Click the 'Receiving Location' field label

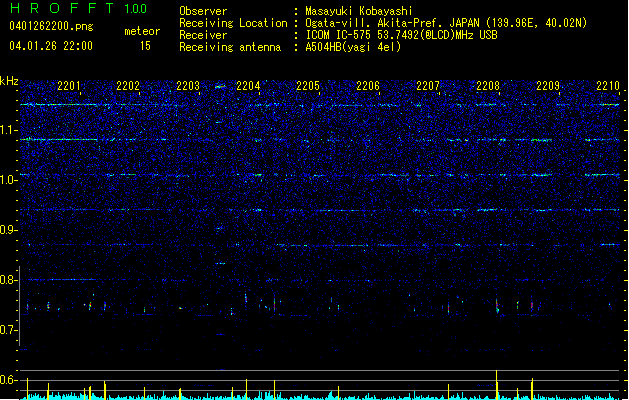point(233,23)
